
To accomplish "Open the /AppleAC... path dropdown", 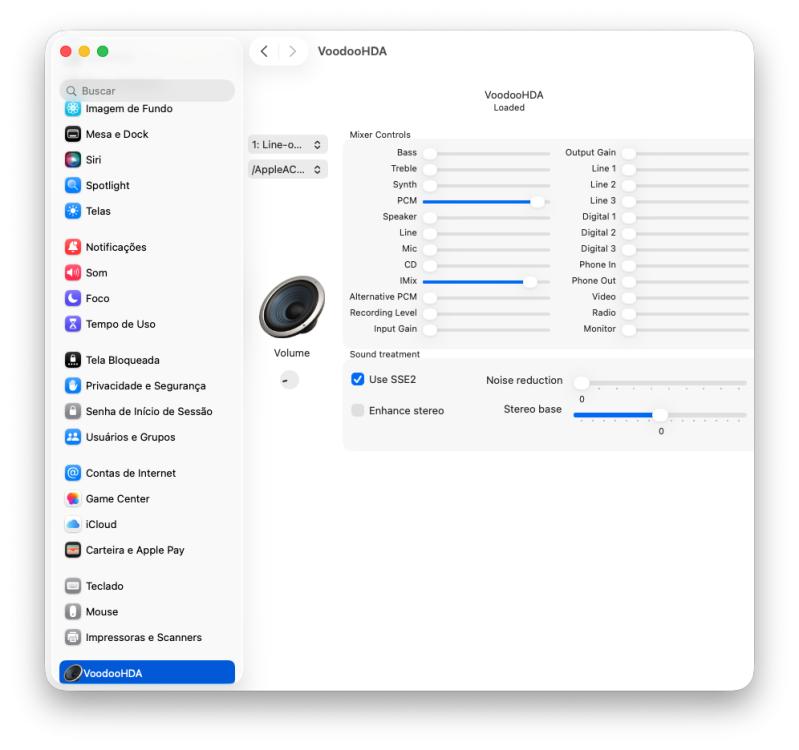I will point(288,170).
